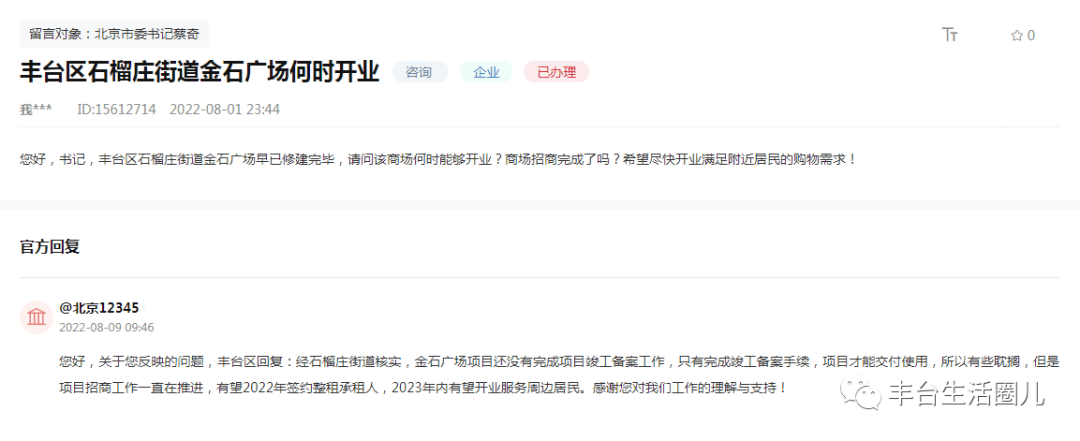
Task: Select the official reply paragraph from 丰台区
Action: (559, 374)
